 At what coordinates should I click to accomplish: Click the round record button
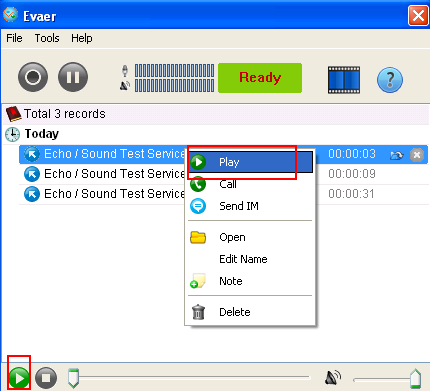click(x=33, y=77)
